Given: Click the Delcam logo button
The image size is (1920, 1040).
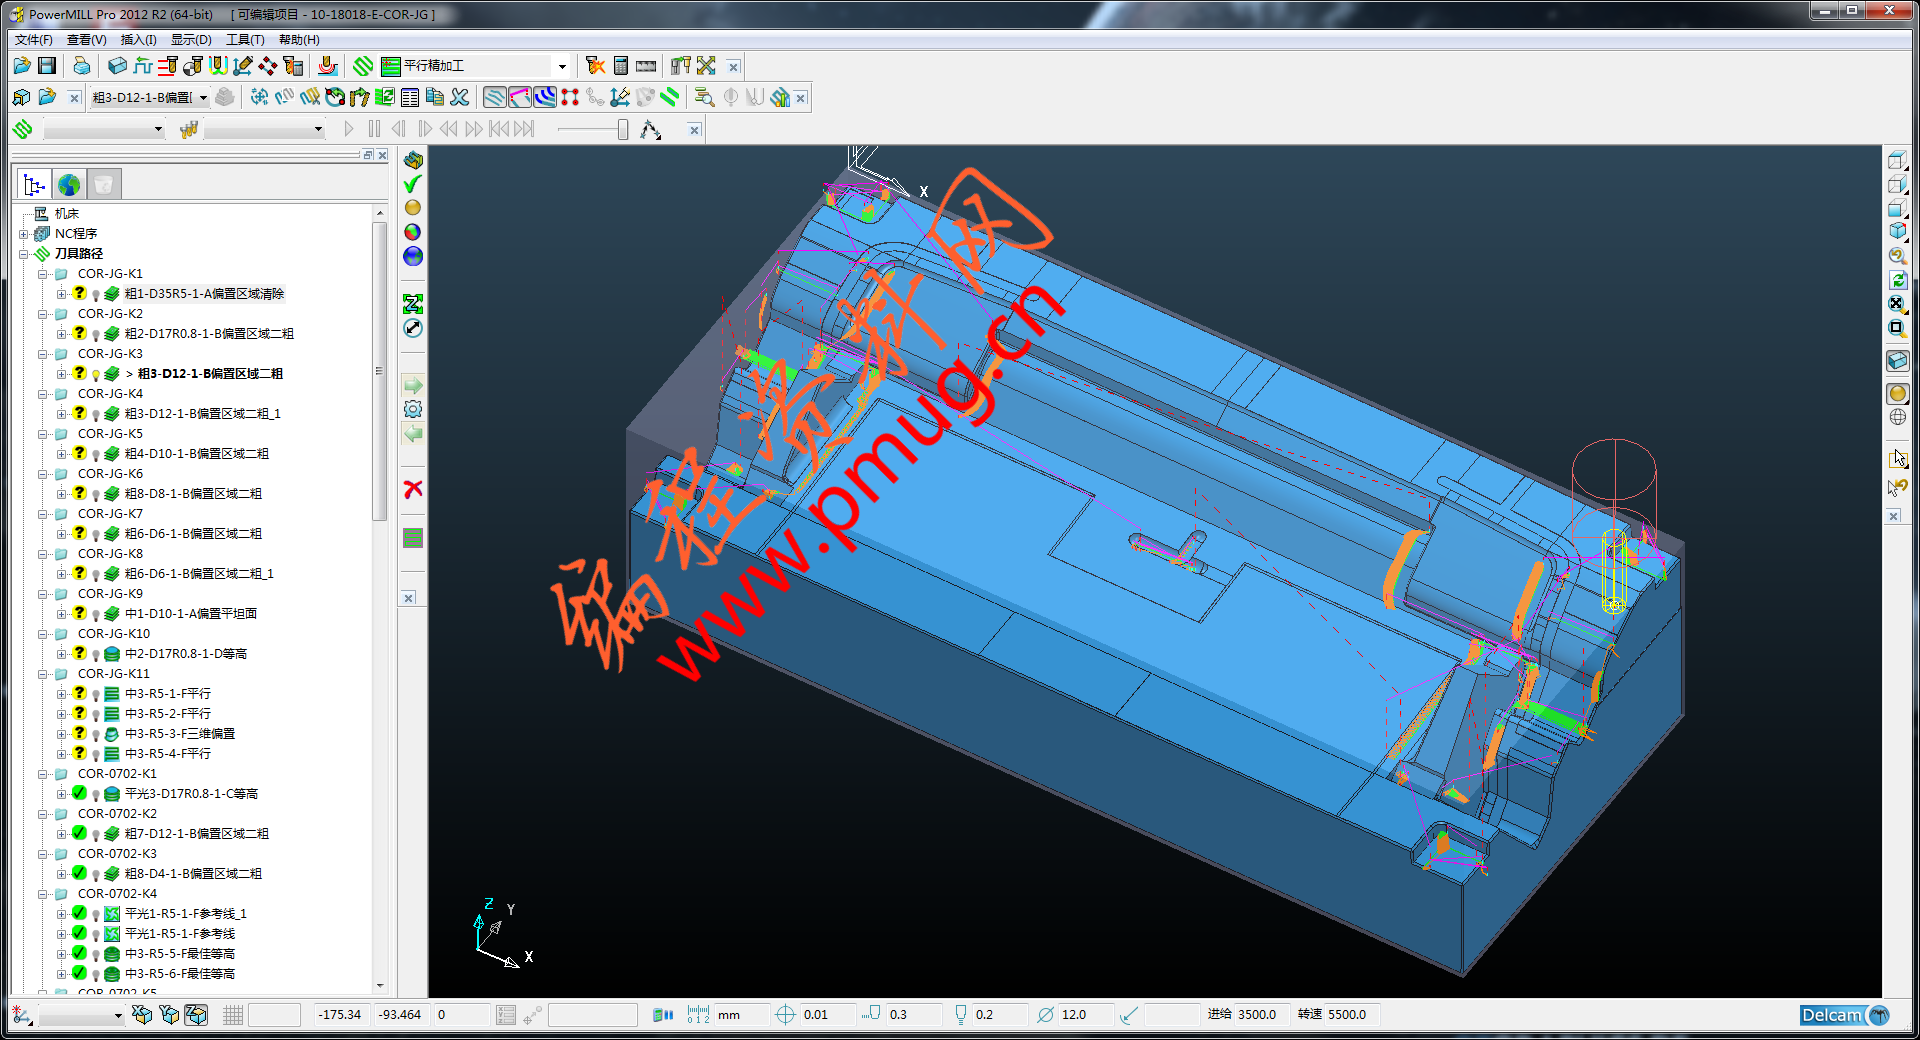Looking at the screenshot, I should [1844, 1015].
